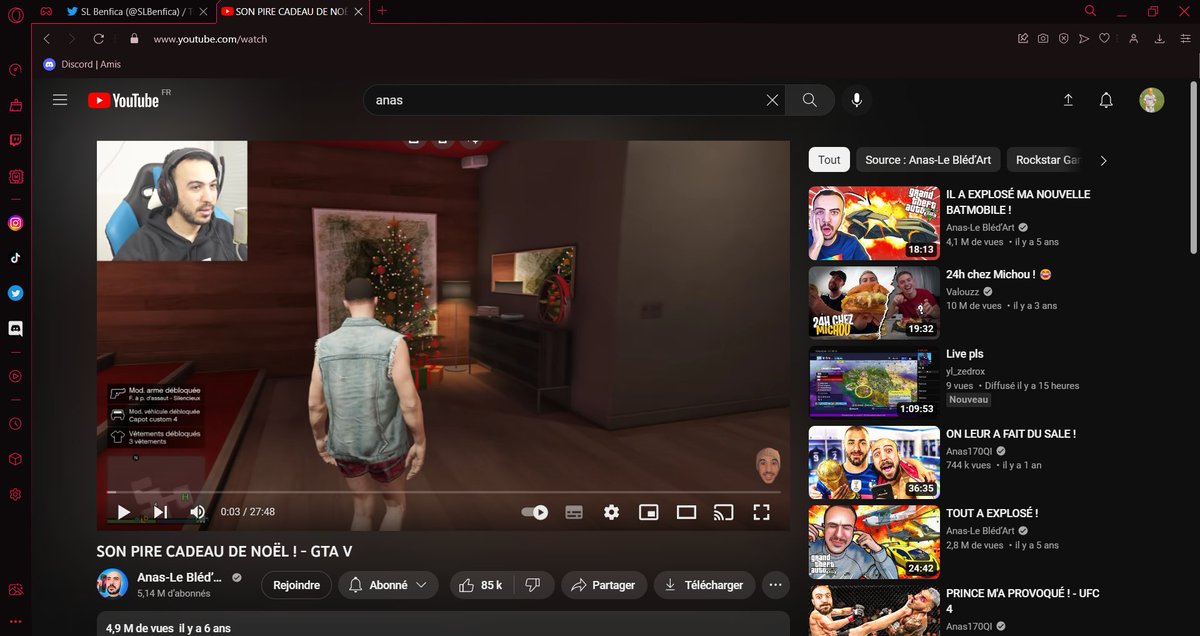Open YouTube notifications bell
The image size is (1200, 636).
pyautogui.click(x=1106, y=100)
